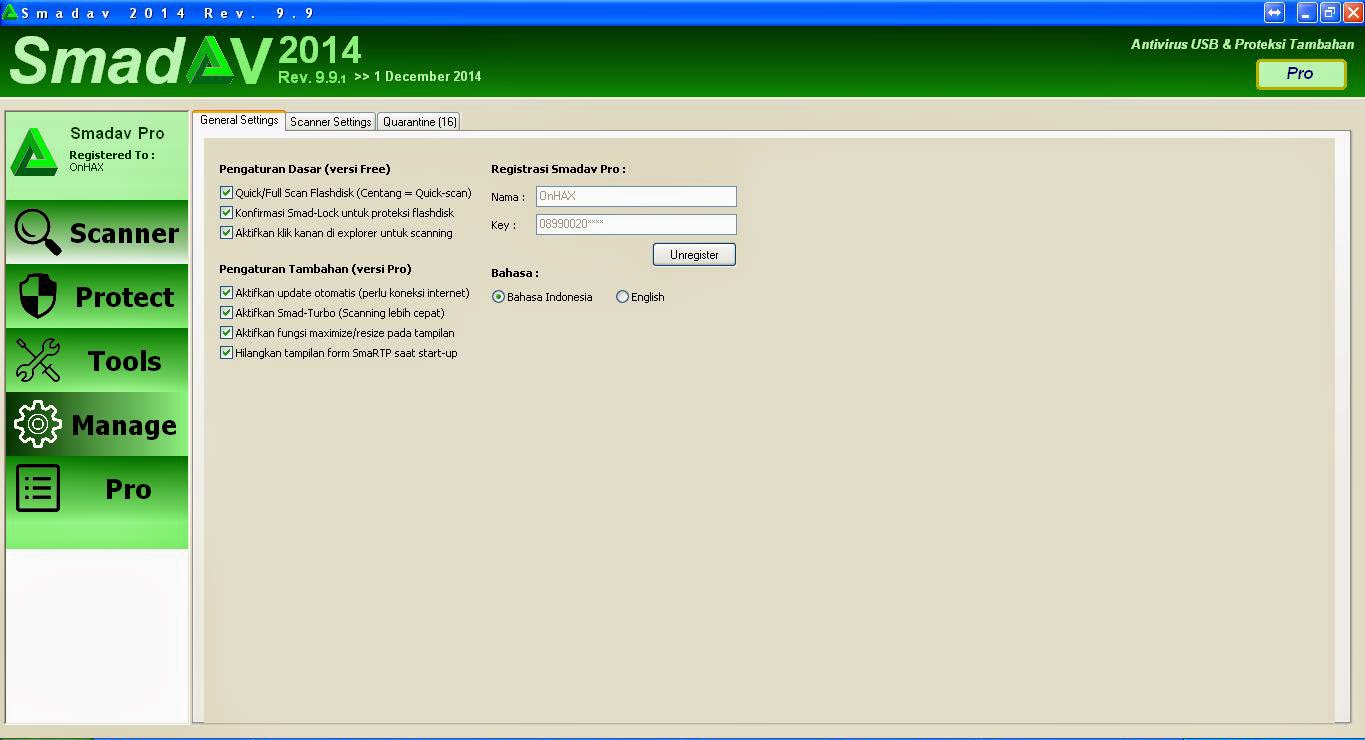Close the Smadav window
This screenshot has width=1365, height=740.
tap(1353, 13)
